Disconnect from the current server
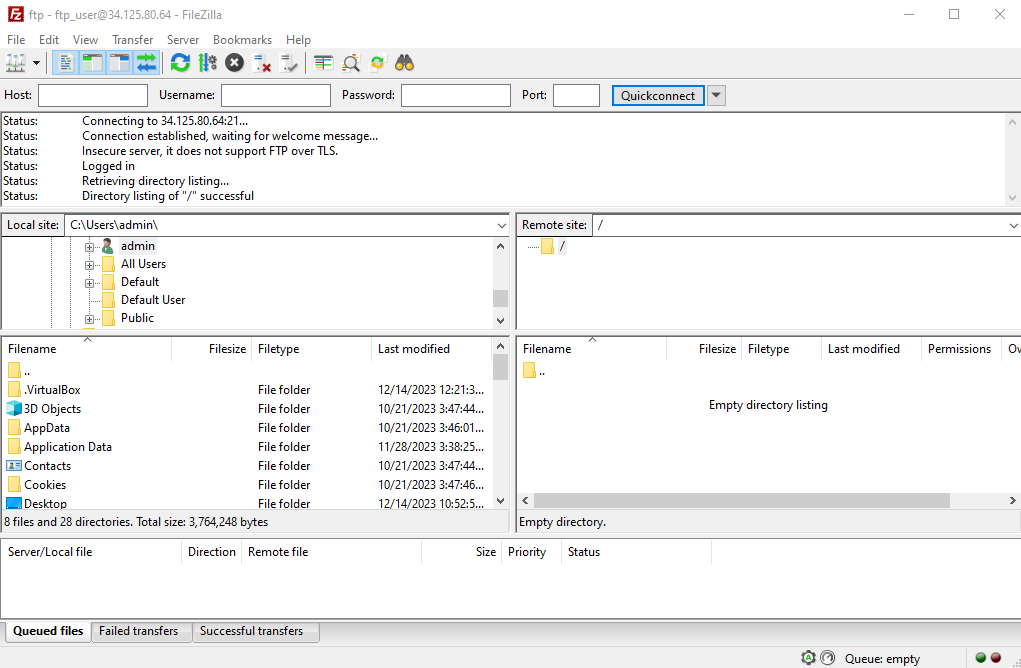This screenshot has width=1021, height=668. click(x=262, y=63)
